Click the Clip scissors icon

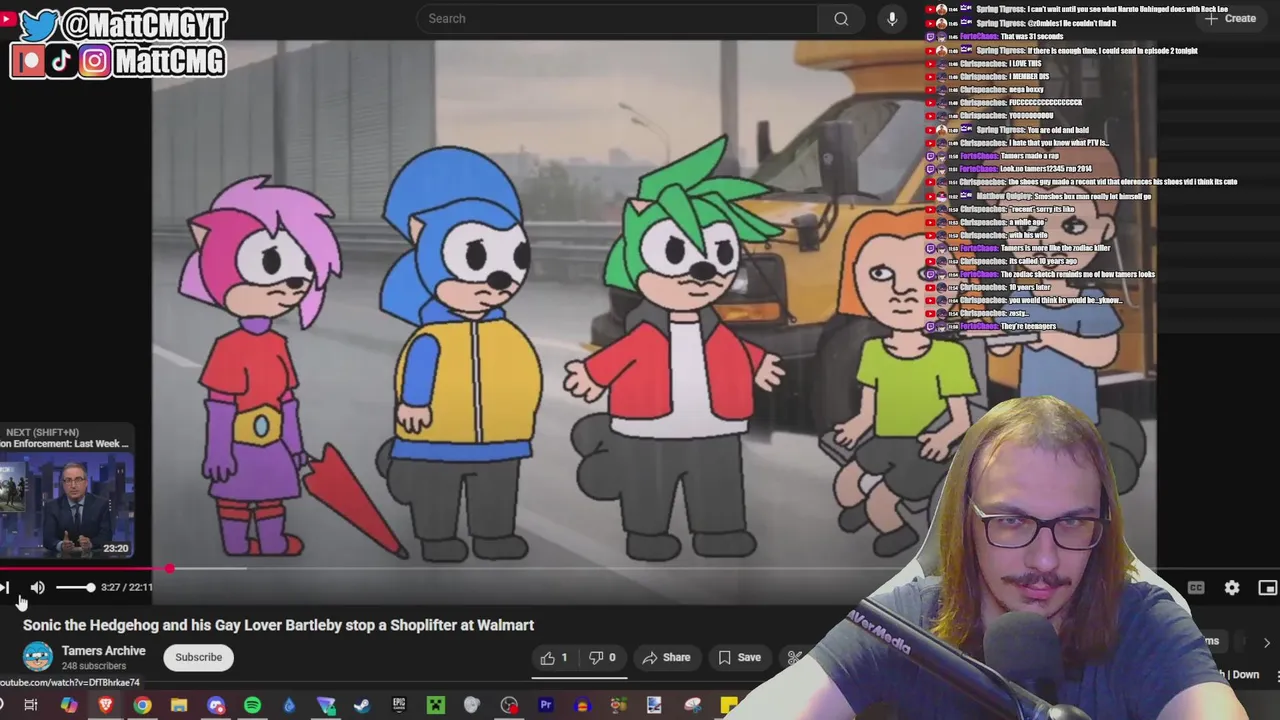[x=794, y=657]
